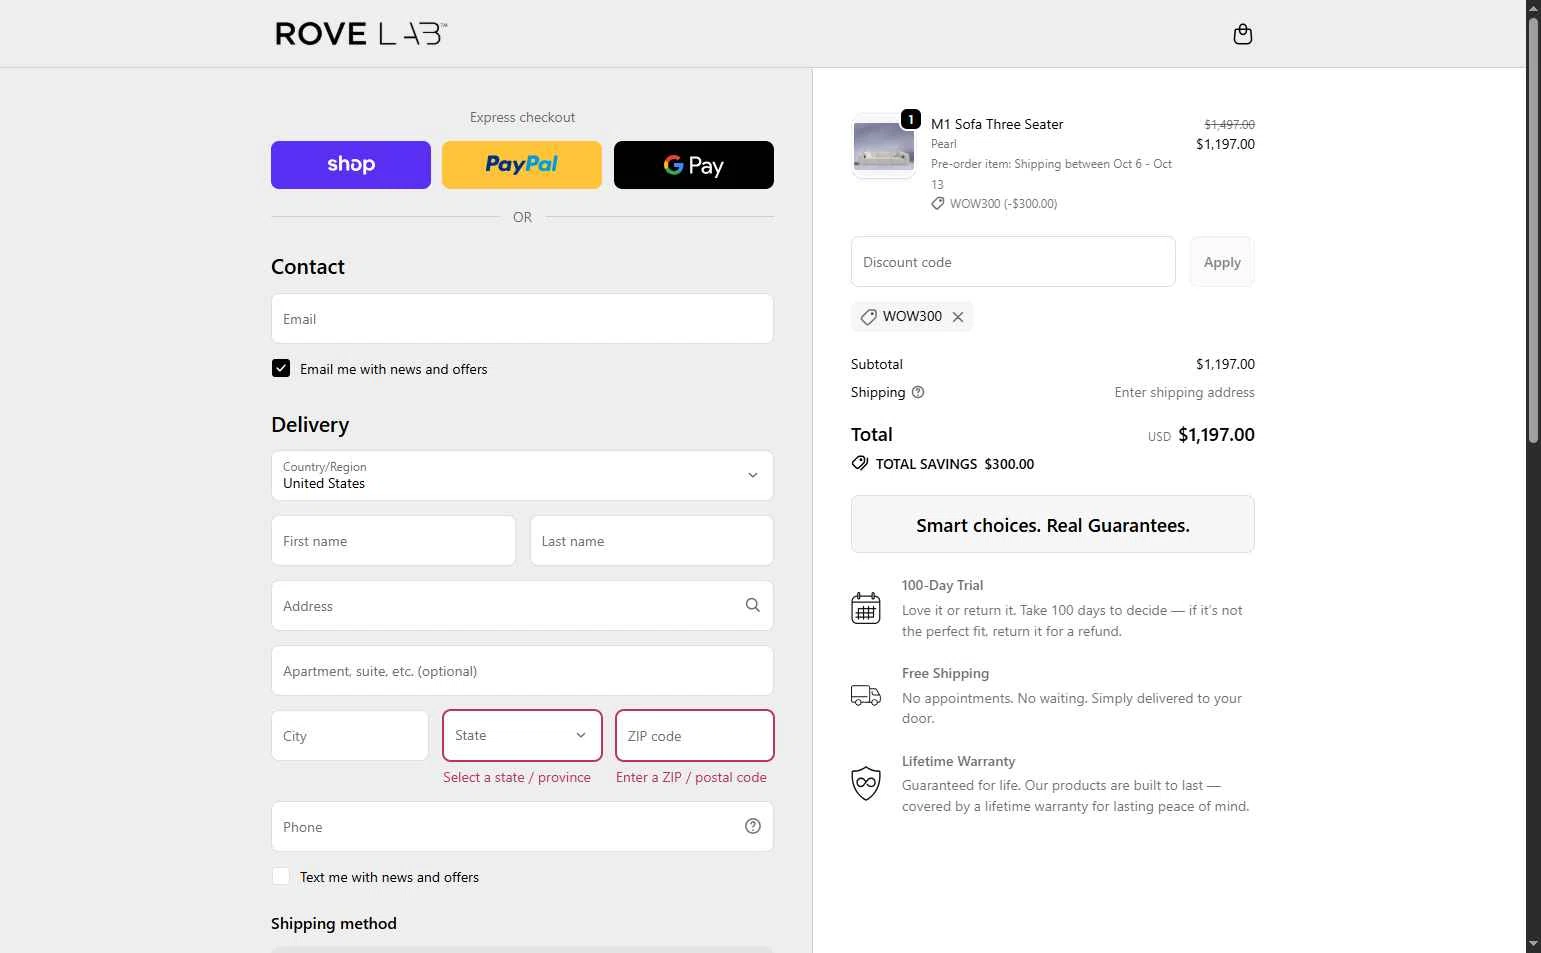1541x953 pixels.
Task: Pay with Google Pay express button
Action: coord(694,165)
